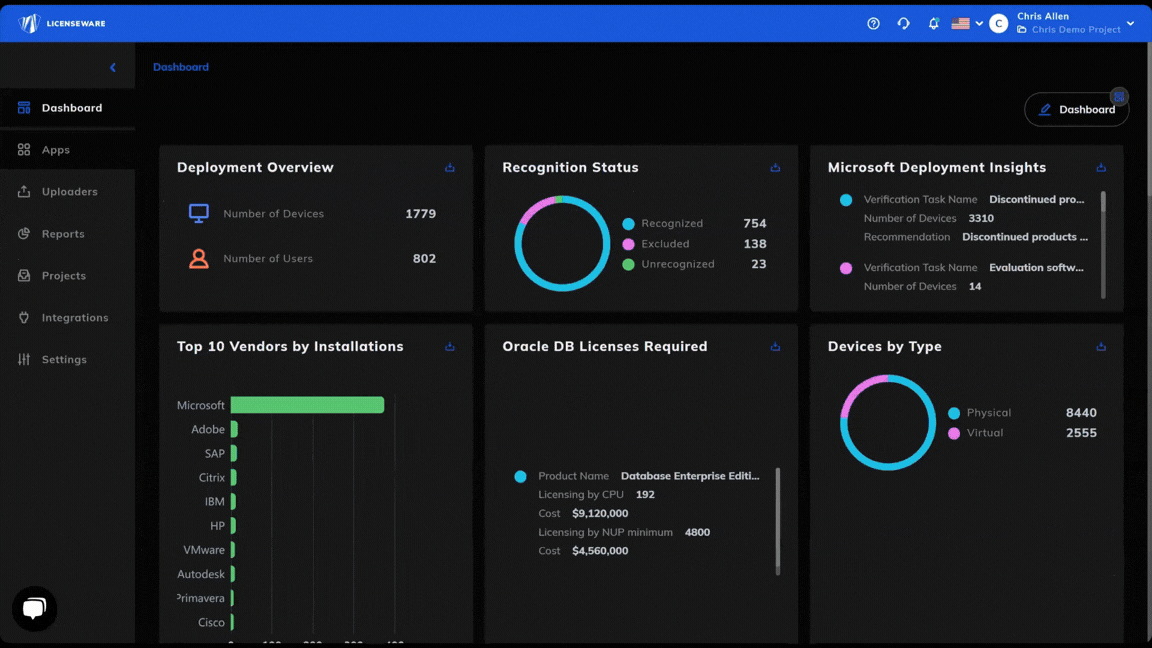Open Integrations in the sidebar
The height and width of the screenshot is (648, 1152).
click(x=68, y=317)
